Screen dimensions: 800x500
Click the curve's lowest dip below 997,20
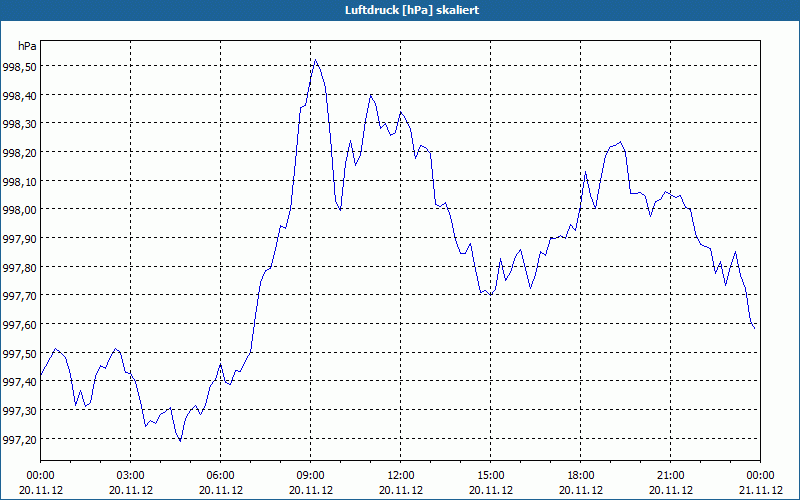pyautogui.click(x=180, y=441)
